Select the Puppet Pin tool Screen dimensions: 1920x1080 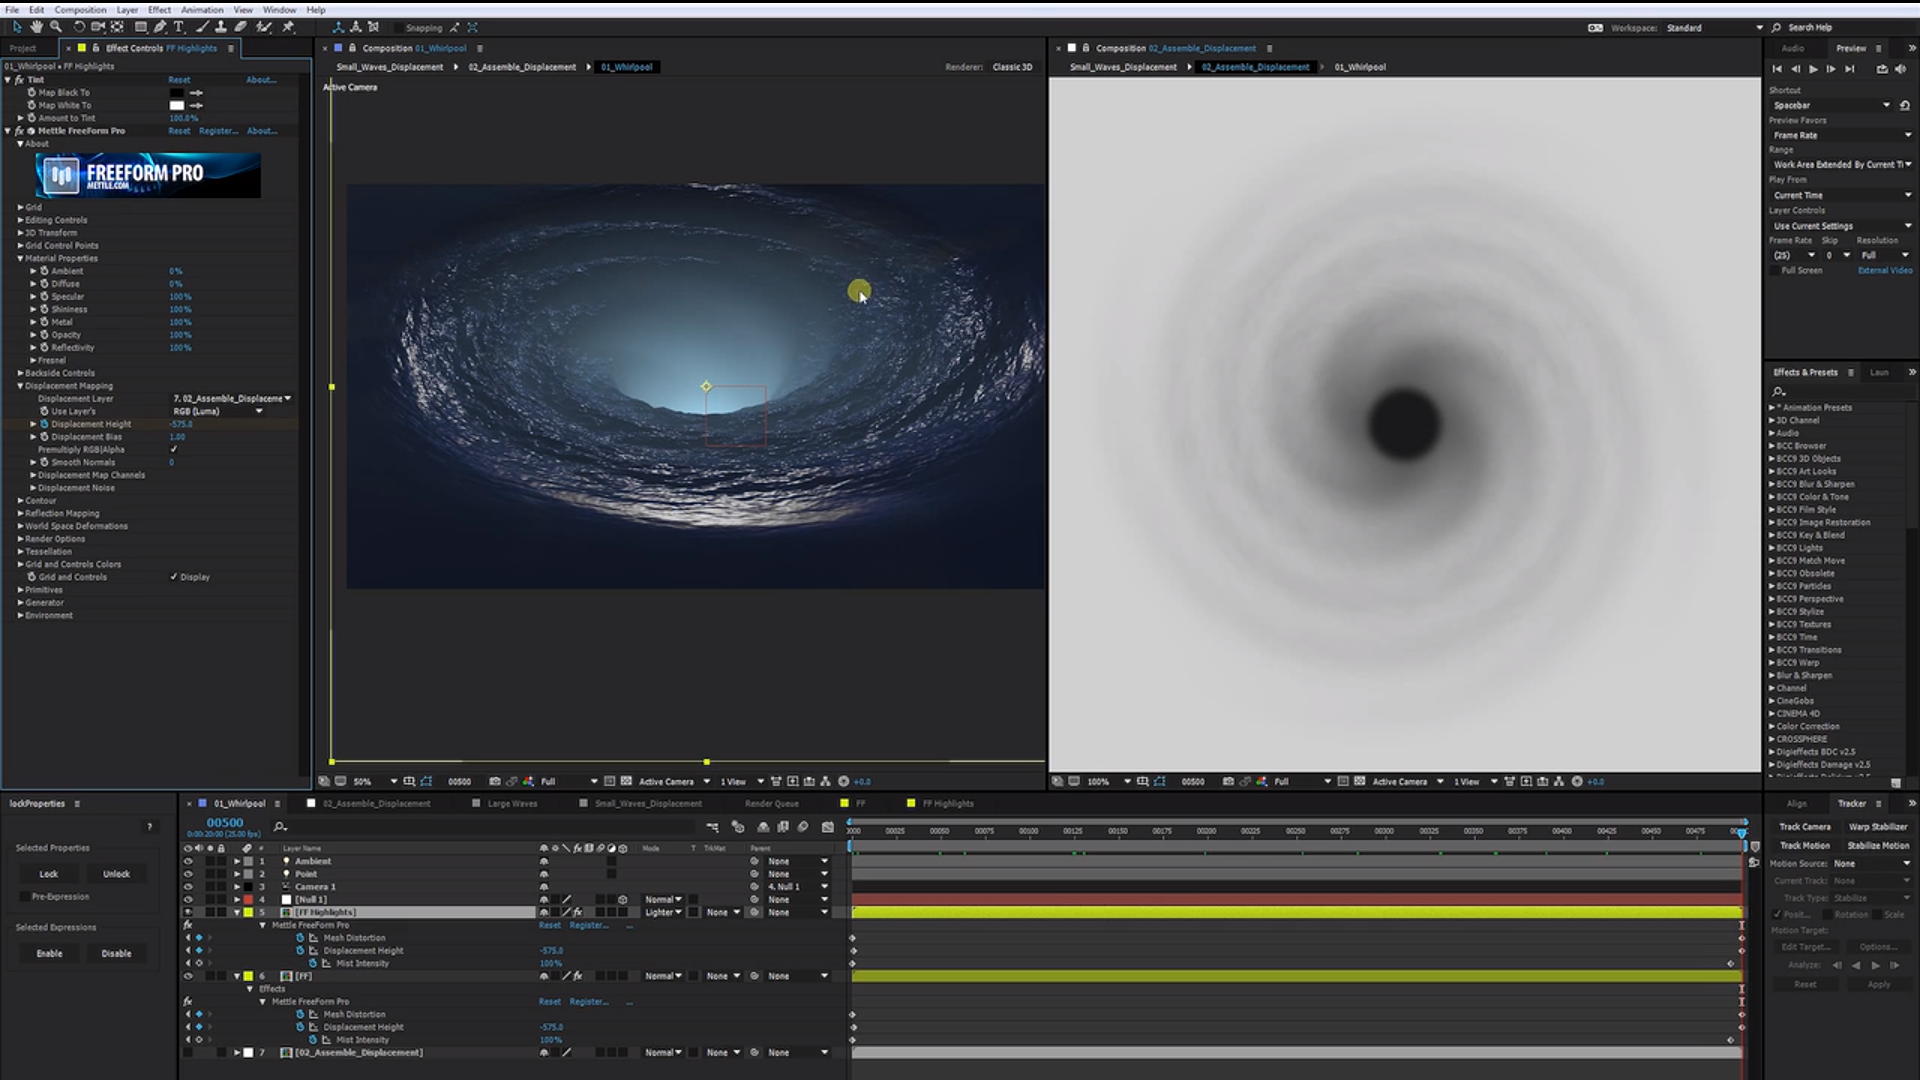coord(288,27)
